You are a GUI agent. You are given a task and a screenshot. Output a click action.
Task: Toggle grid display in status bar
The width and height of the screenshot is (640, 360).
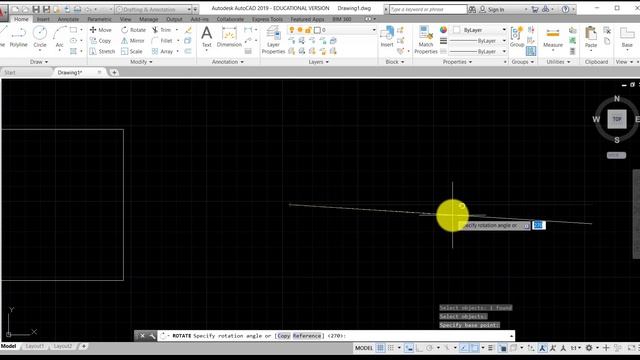pos(380,348)
